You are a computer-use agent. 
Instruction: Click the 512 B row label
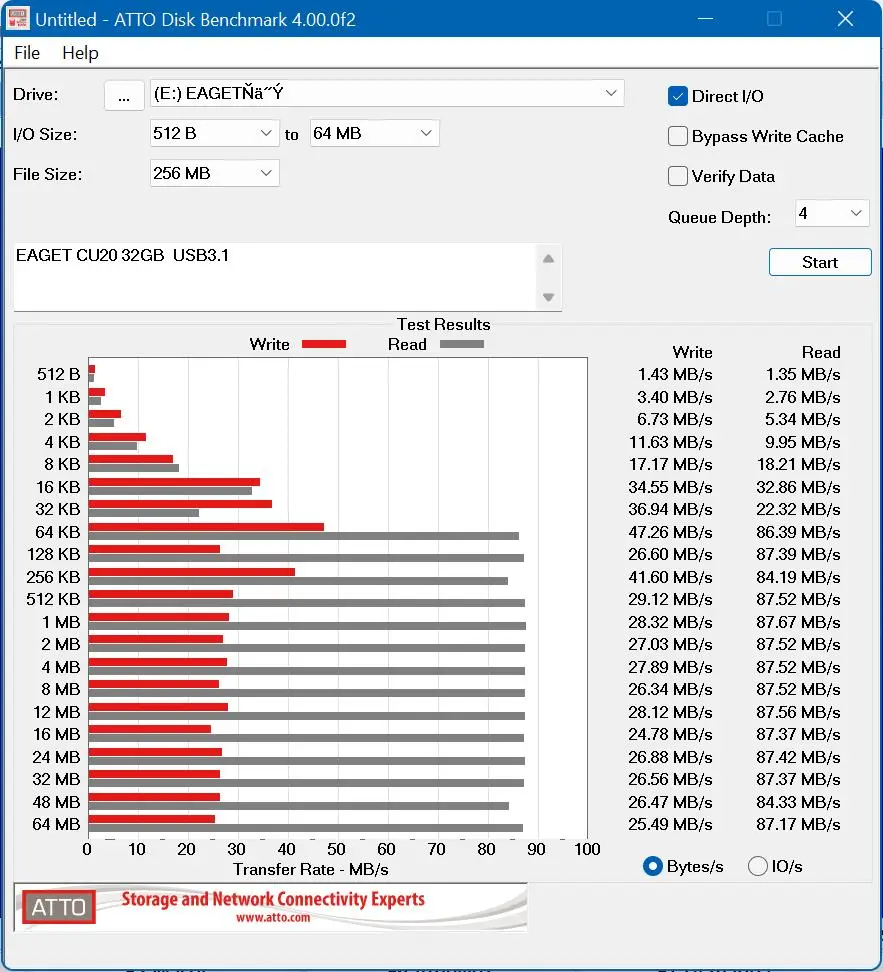59,374
